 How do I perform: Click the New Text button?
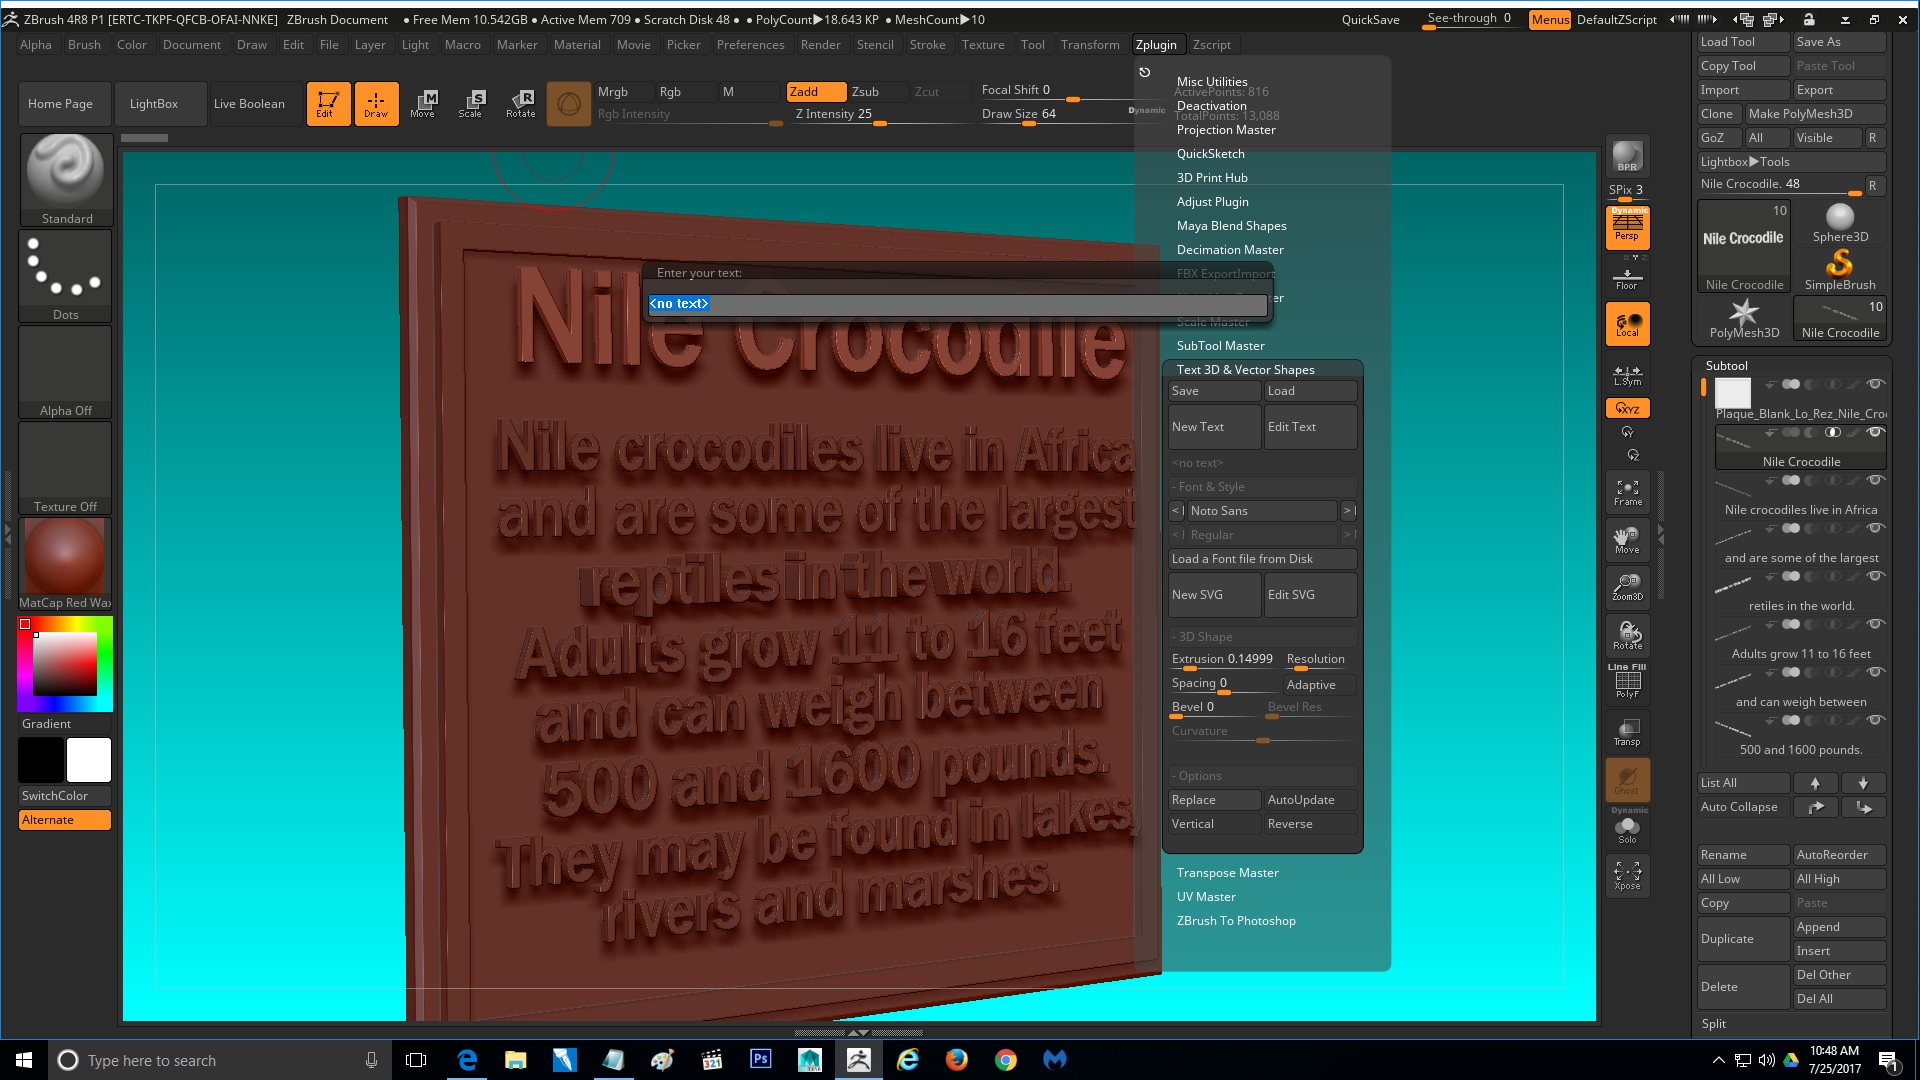1214,427
